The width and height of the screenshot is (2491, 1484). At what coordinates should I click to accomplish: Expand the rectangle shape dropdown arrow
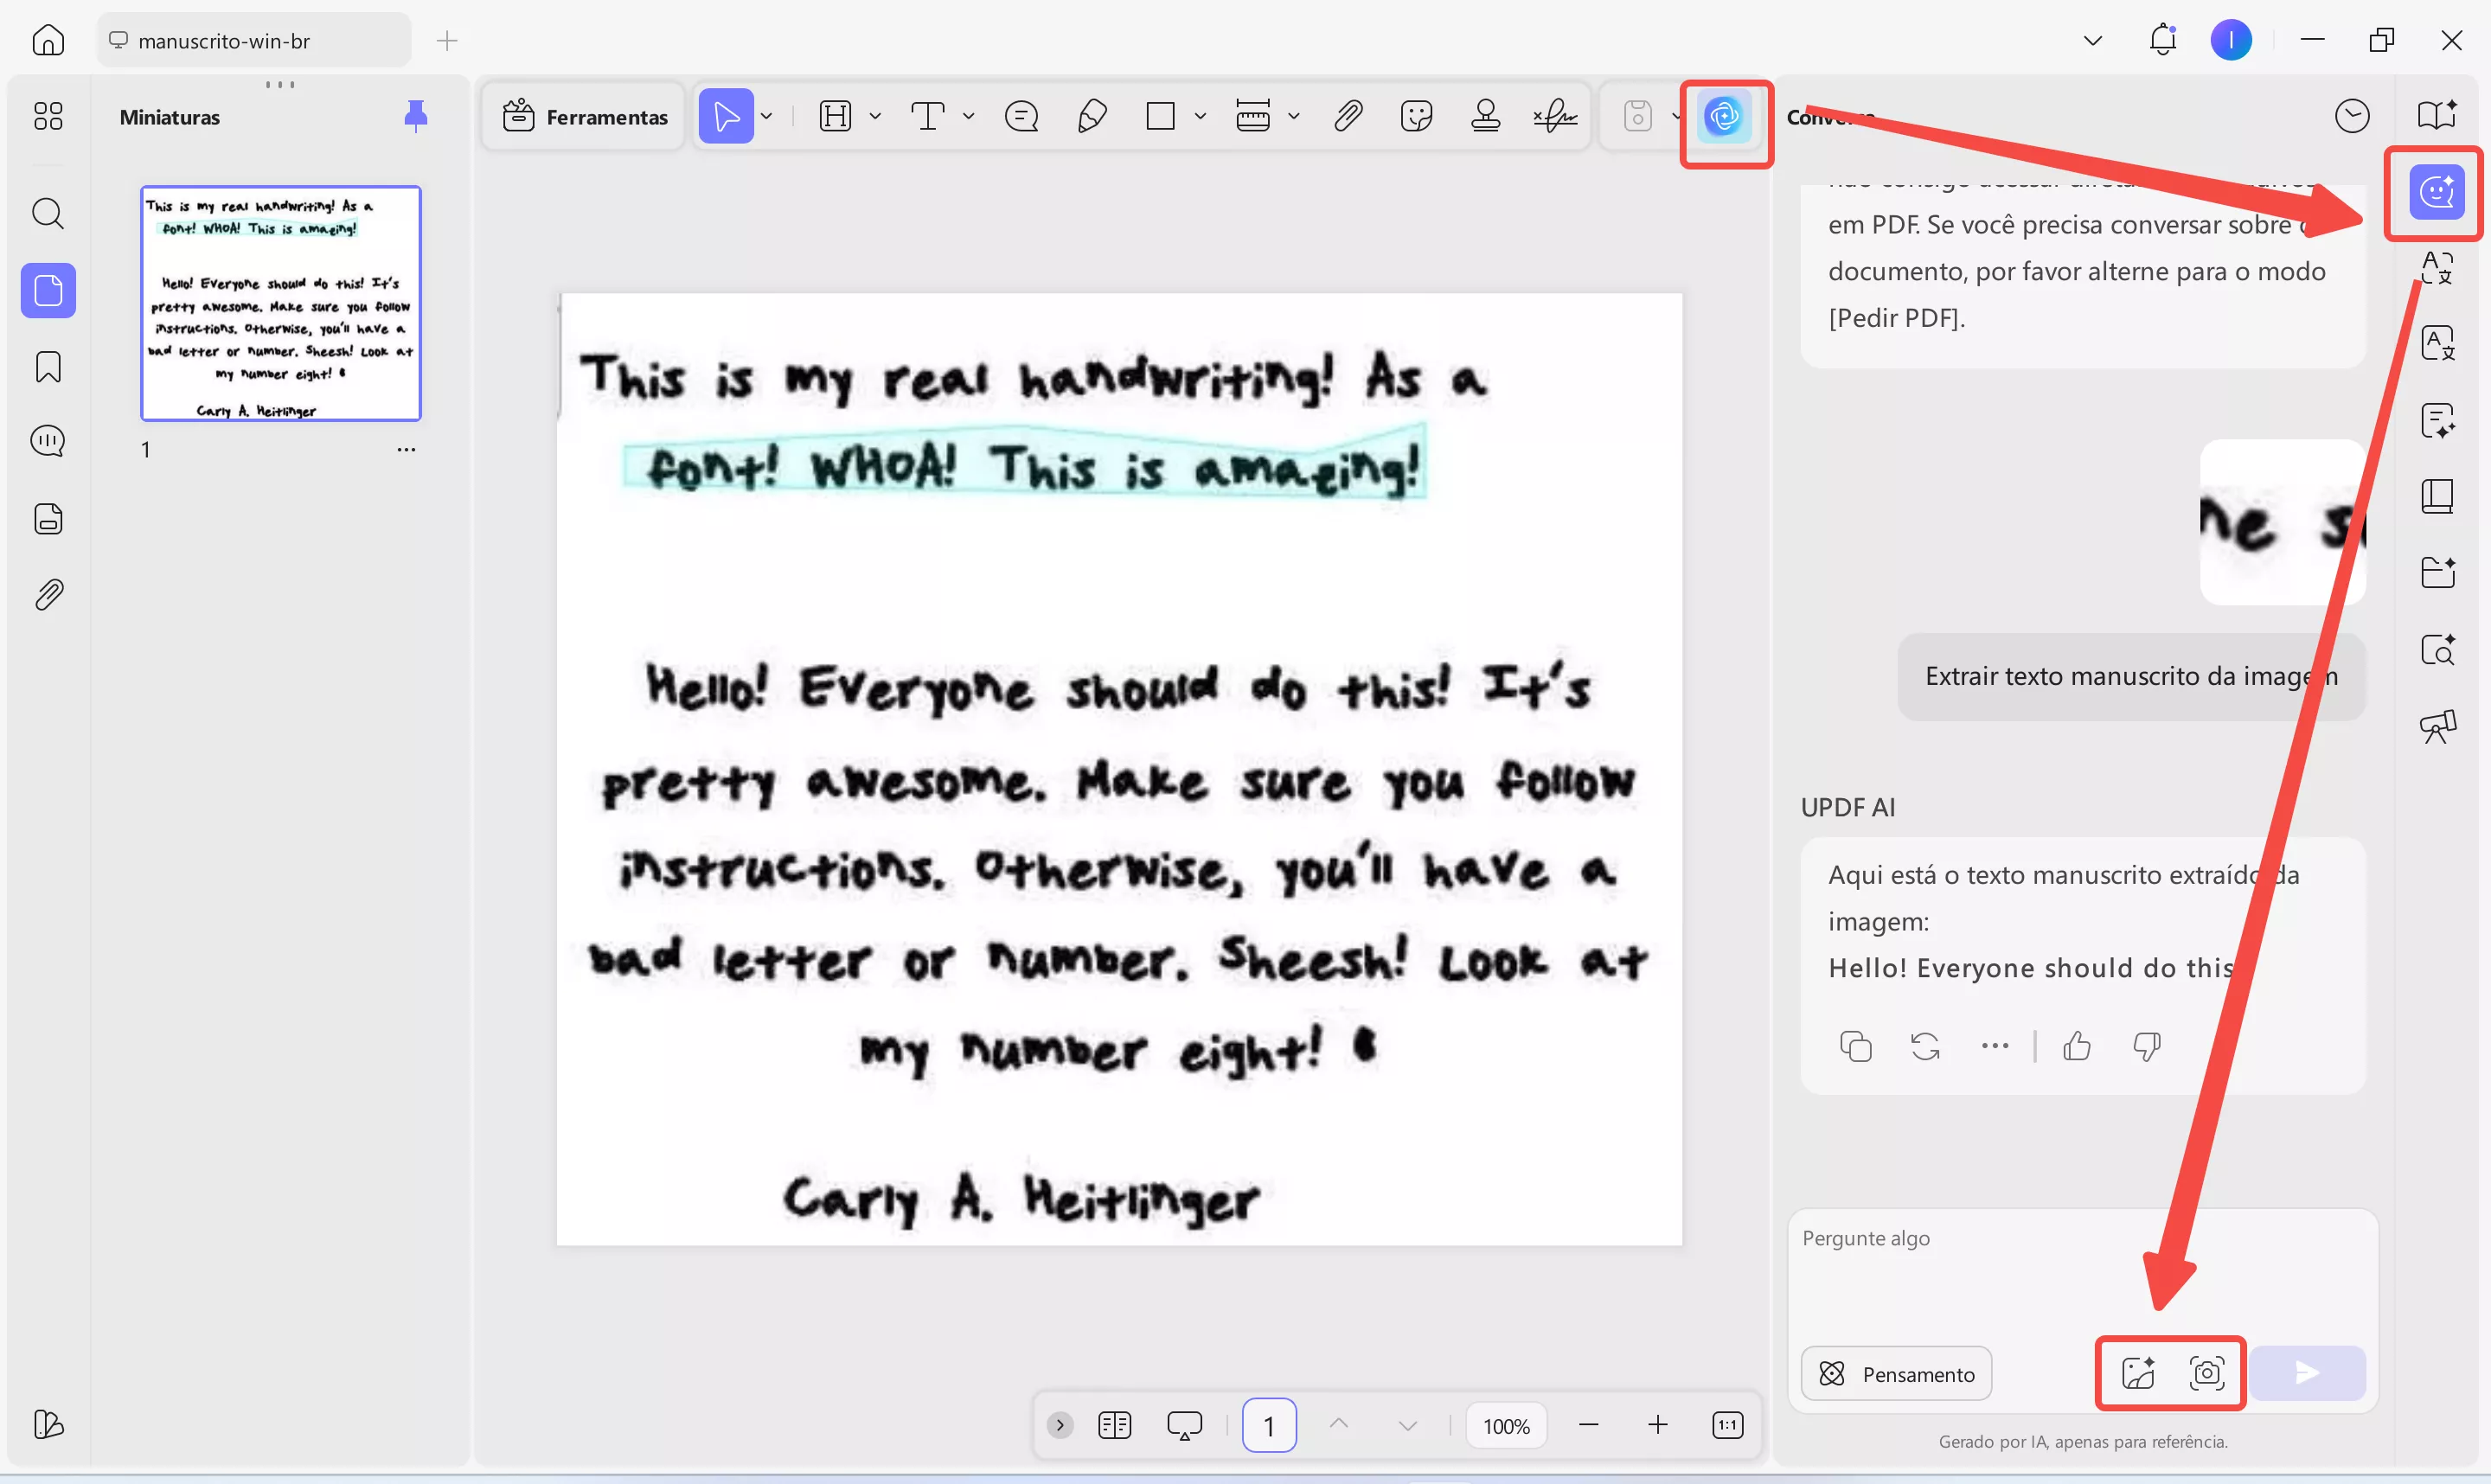click(x=1200, y=117)
